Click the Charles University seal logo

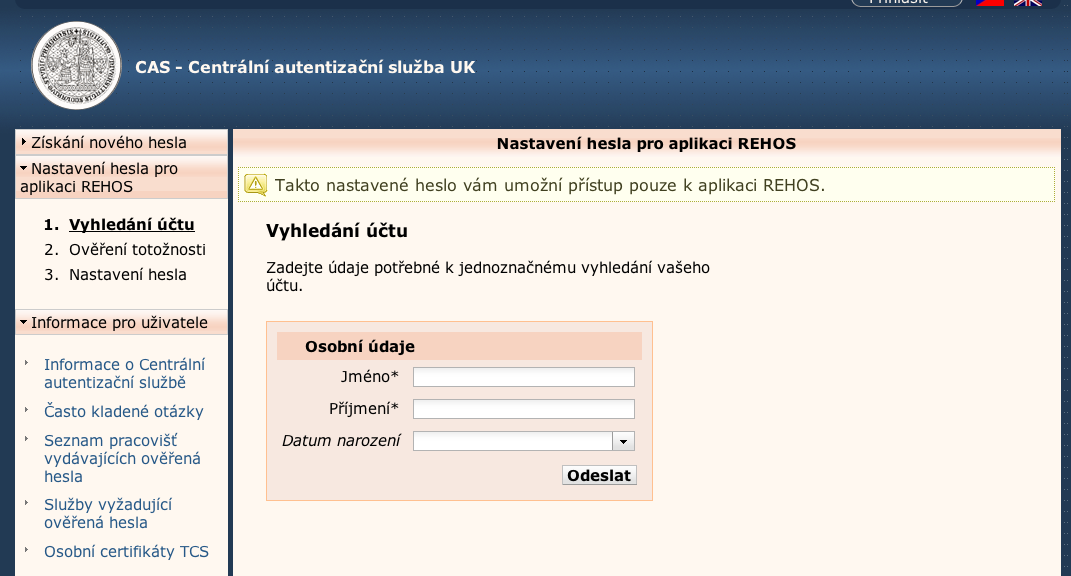coord(76,66)
